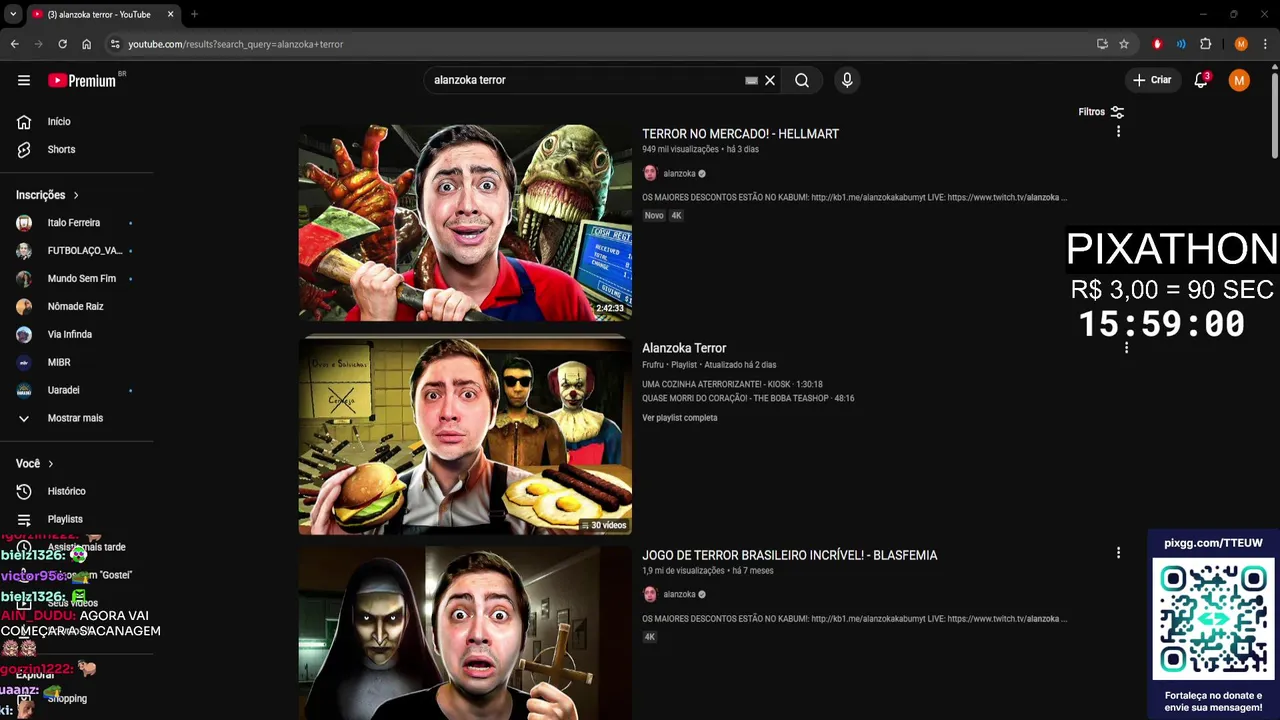Image resolution: width=1280 pixels, height=720 pixels.
Task: Click title TERROR NO MERCADO! - HELLMART
Action: pos(740,134)
